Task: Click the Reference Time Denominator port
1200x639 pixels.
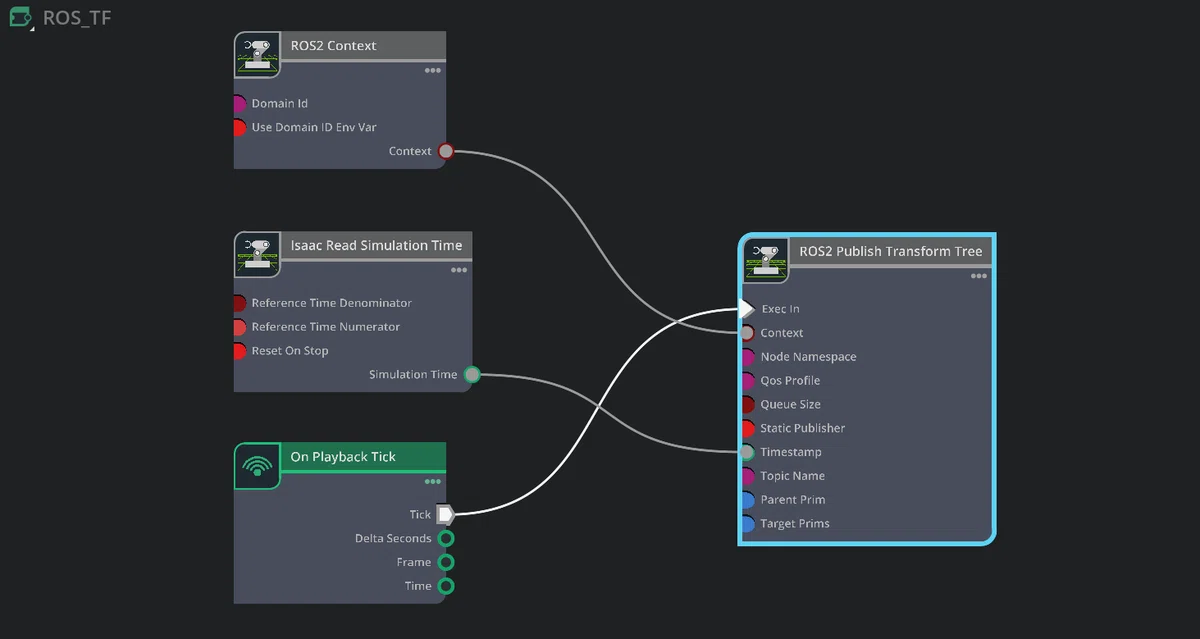Action: tap(239, 303)
